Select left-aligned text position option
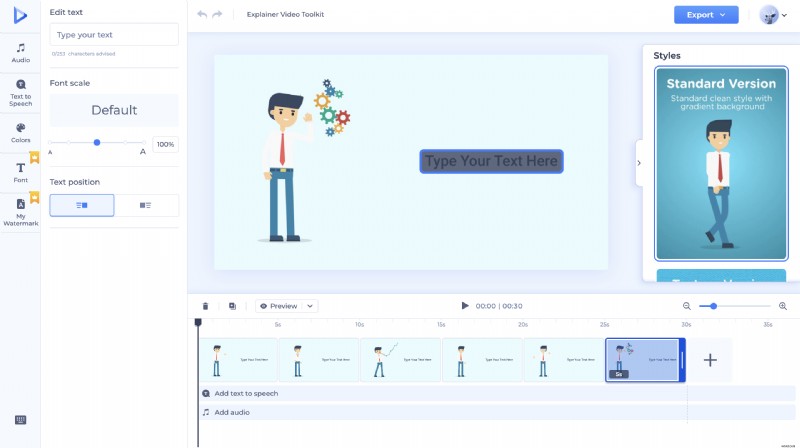The height and width of the screenshot is (448, 800). [82, 205]
